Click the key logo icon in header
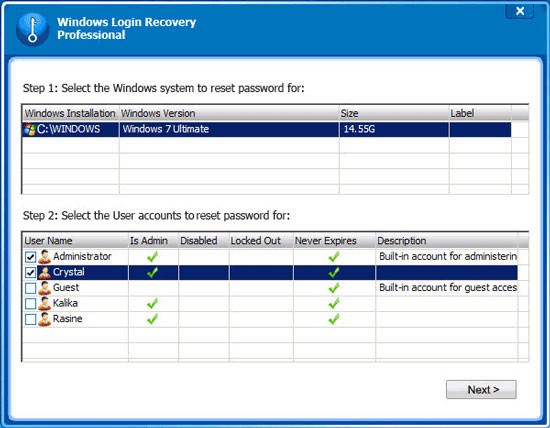 [x=32, y=29]
